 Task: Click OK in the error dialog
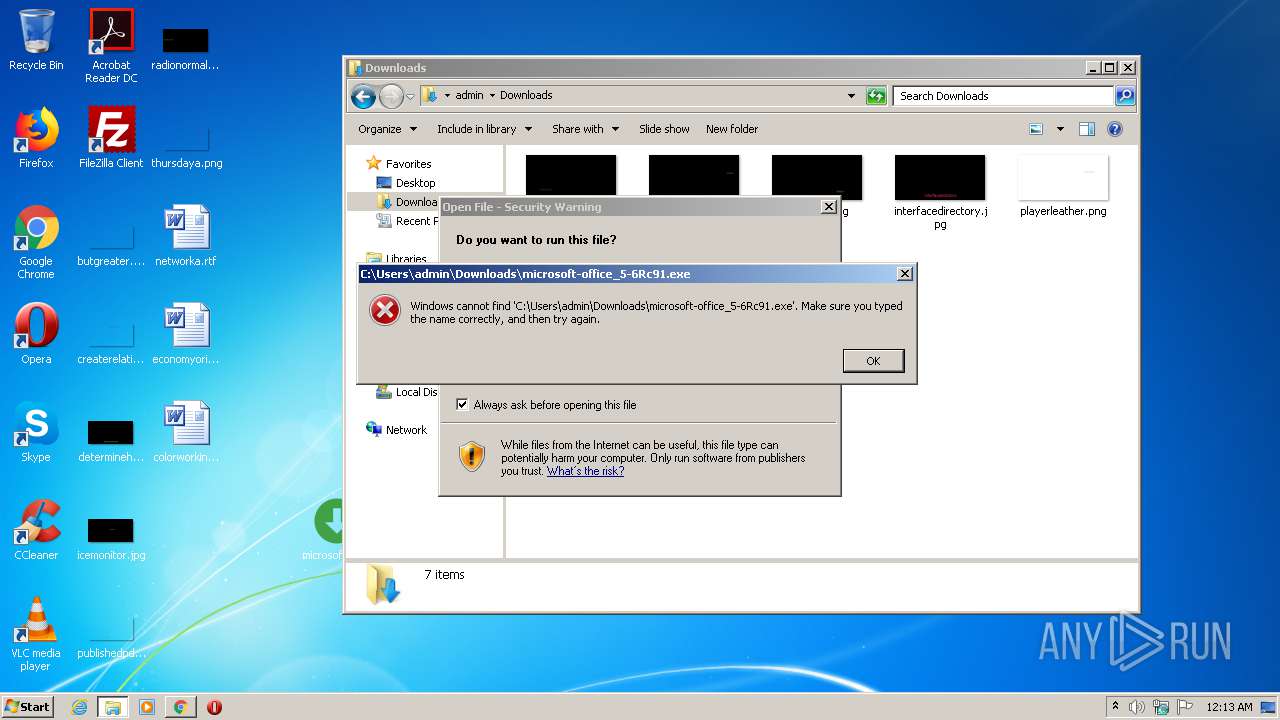[873, 361]
